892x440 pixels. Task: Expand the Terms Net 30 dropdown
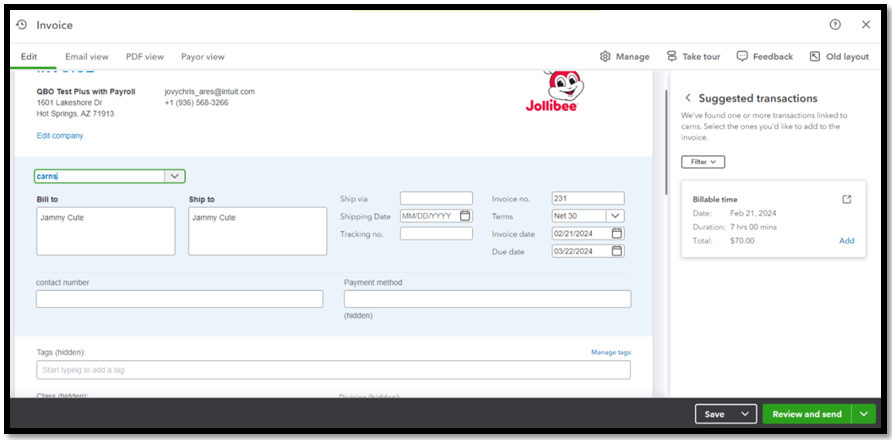point(615,216)
